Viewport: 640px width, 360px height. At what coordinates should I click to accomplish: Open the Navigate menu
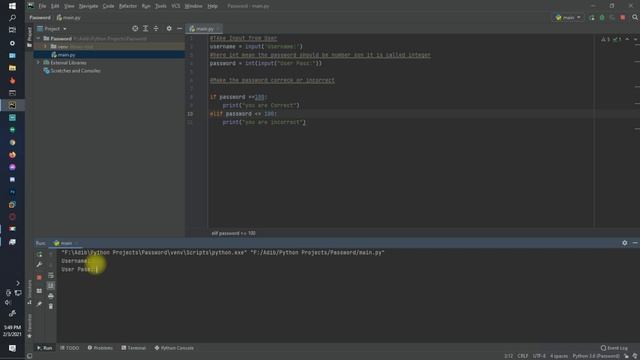[x=88, y=6]
